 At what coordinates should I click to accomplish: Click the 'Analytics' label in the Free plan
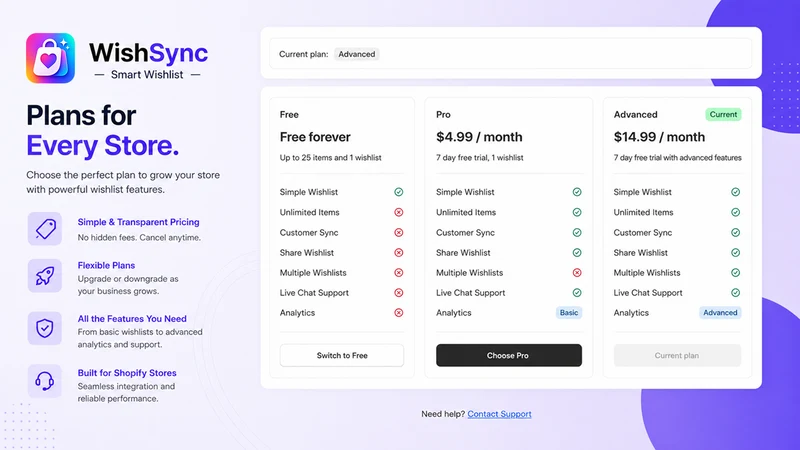[x=297, y=313]
